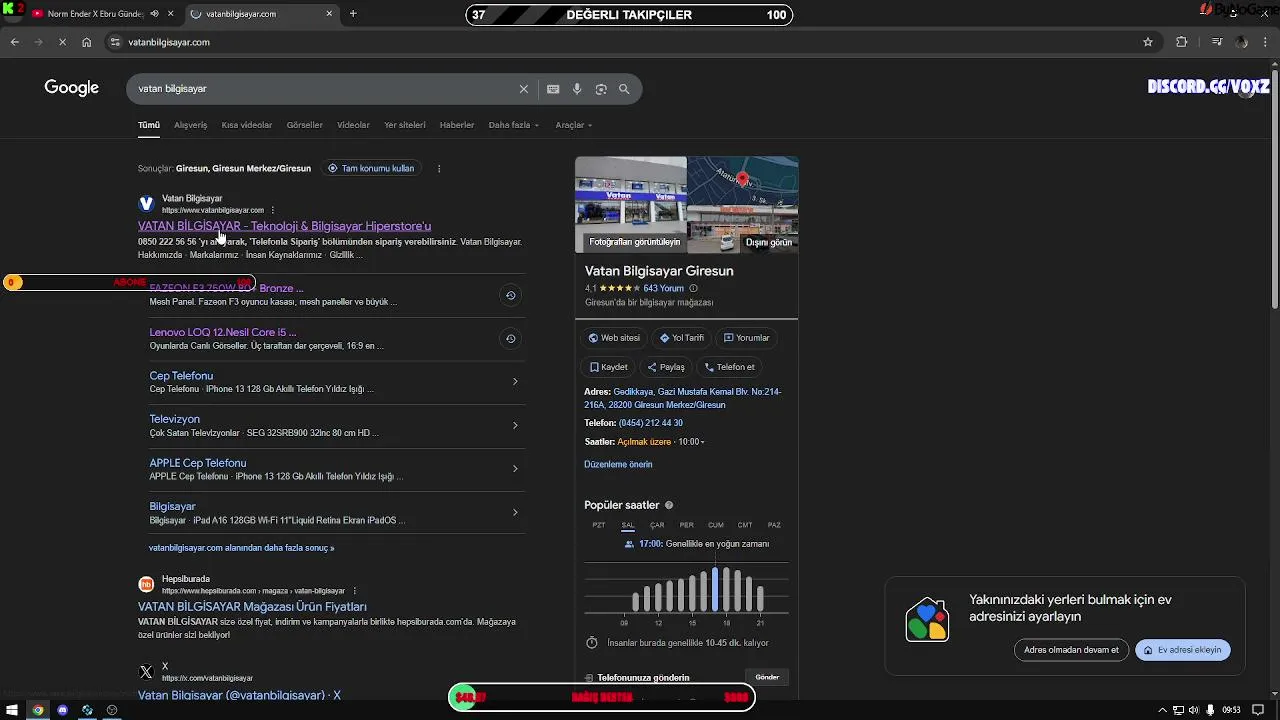1280x720 pixels.
Task: Expand the Daha fazla dropdown
Action: (x=513, y=125)
